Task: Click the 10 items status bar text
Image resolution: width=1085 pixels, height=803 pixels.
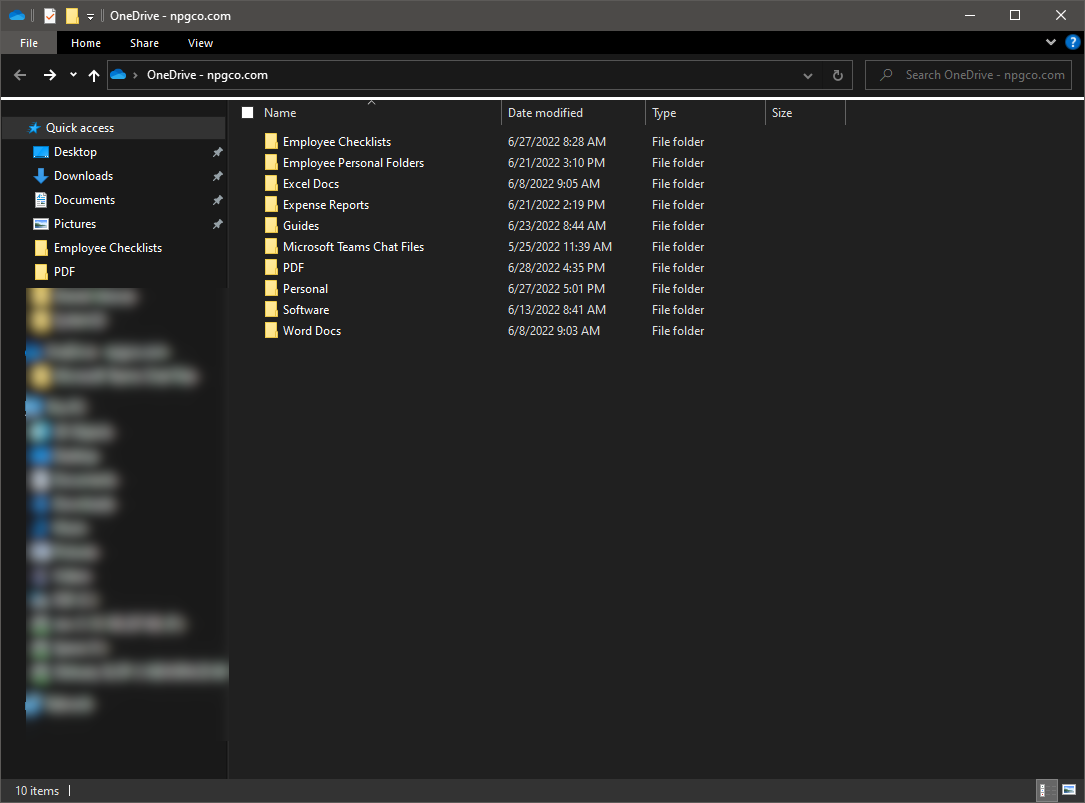Action: [x=37, y=791]
